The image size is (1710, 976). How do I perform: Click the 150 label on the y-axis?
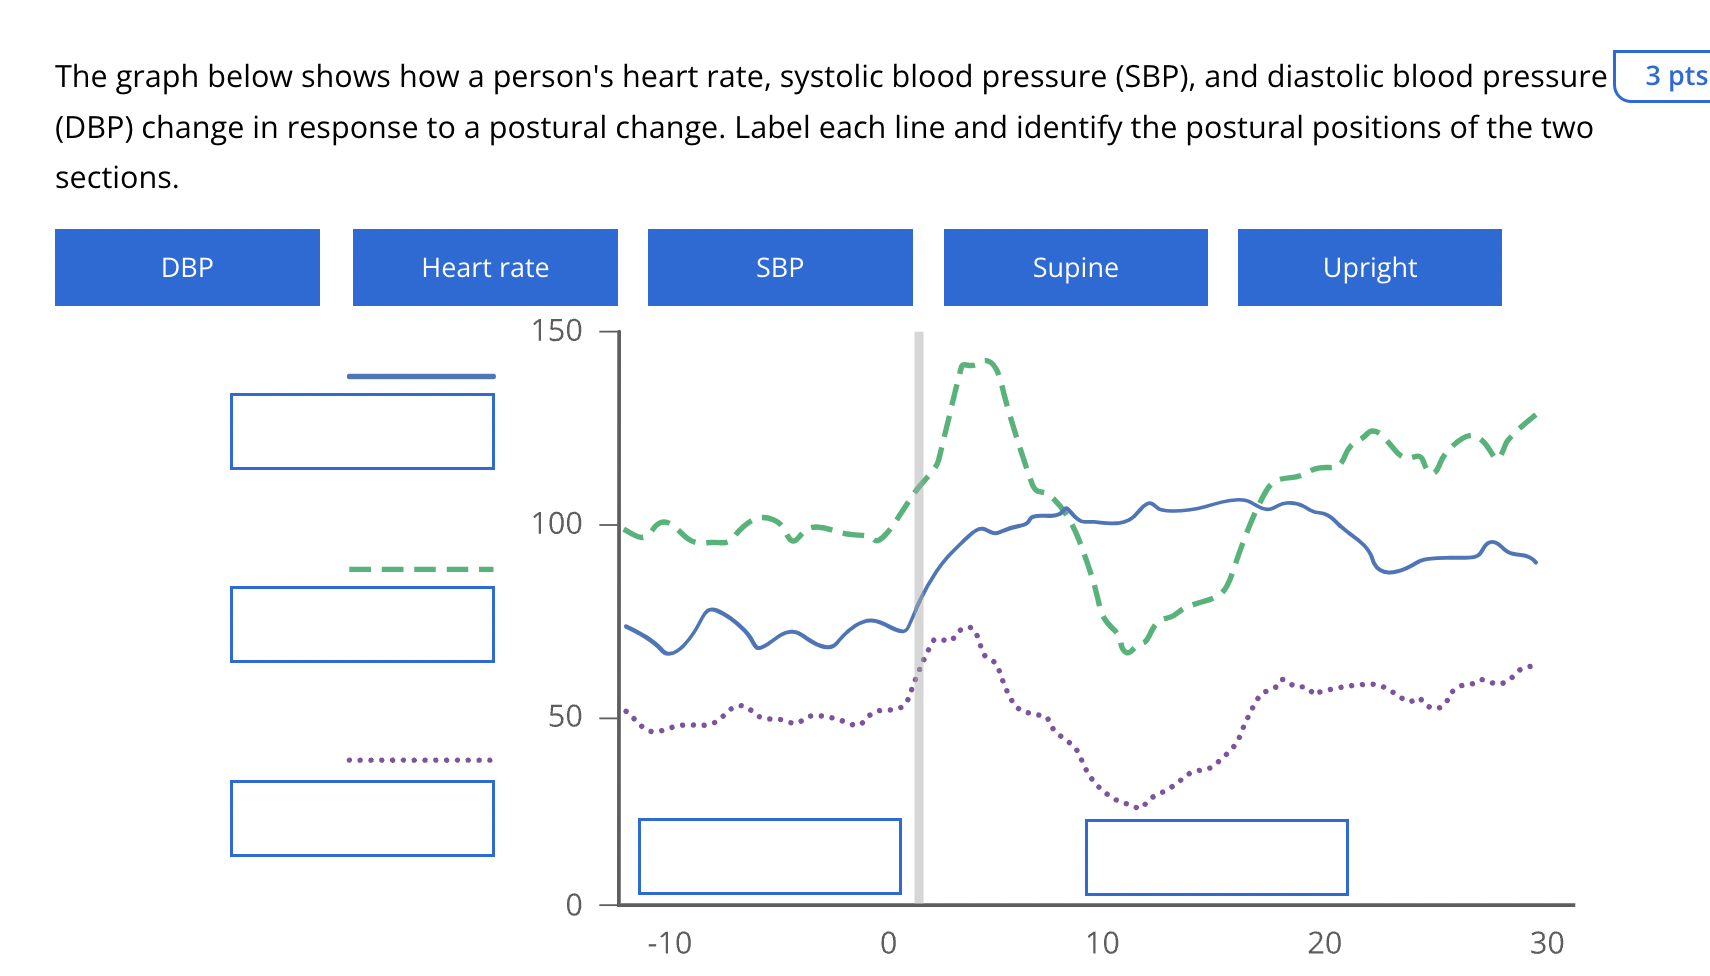[562, 330]
